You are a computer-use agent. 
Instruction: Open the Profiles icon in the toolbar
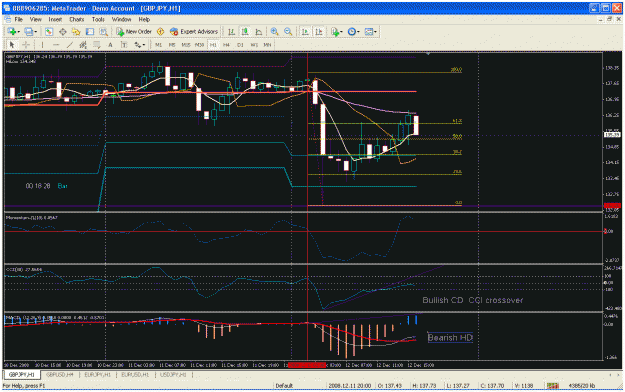(x=28, y=32)
